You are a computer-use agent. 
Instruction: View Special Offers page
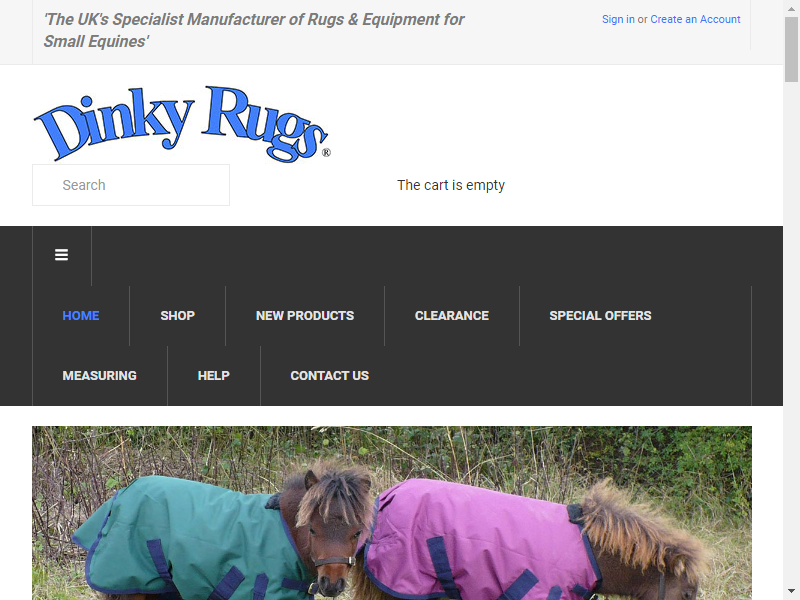coord(600,316)
